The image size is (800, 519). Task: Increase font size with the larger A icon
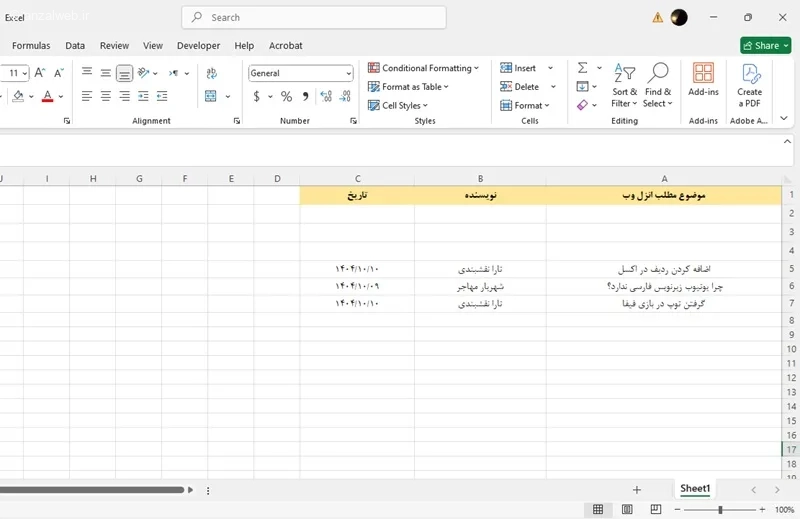point(40,73)
